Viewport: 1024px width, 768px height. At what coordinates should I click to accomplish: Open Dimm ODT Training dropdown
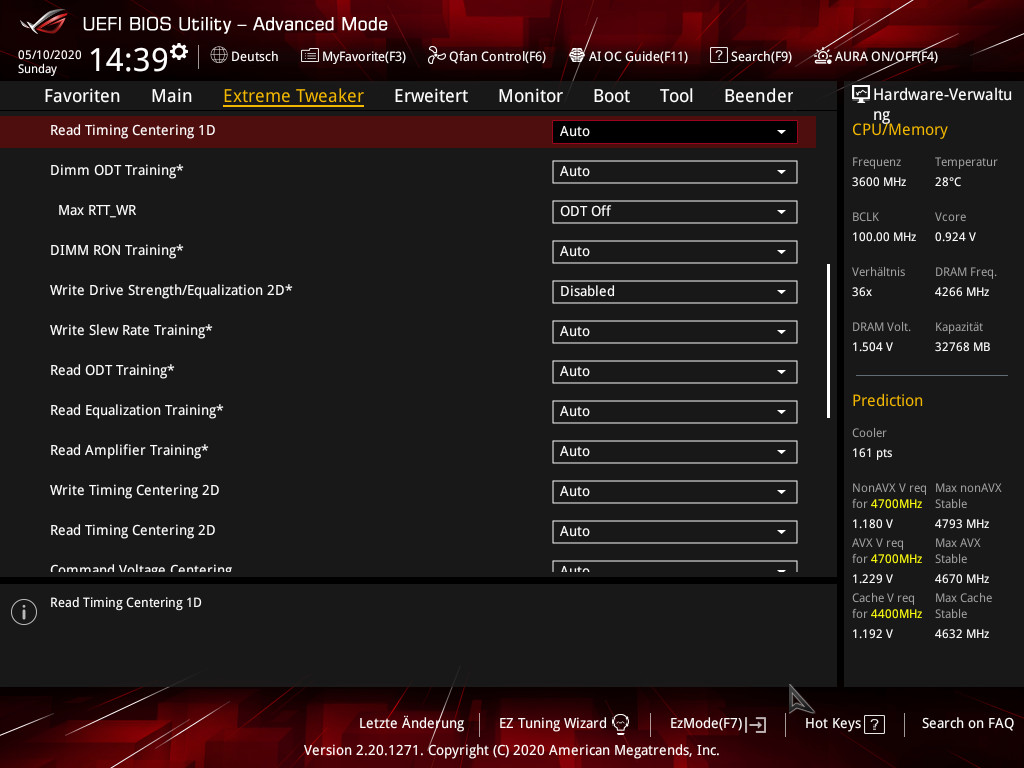(675, 172)
